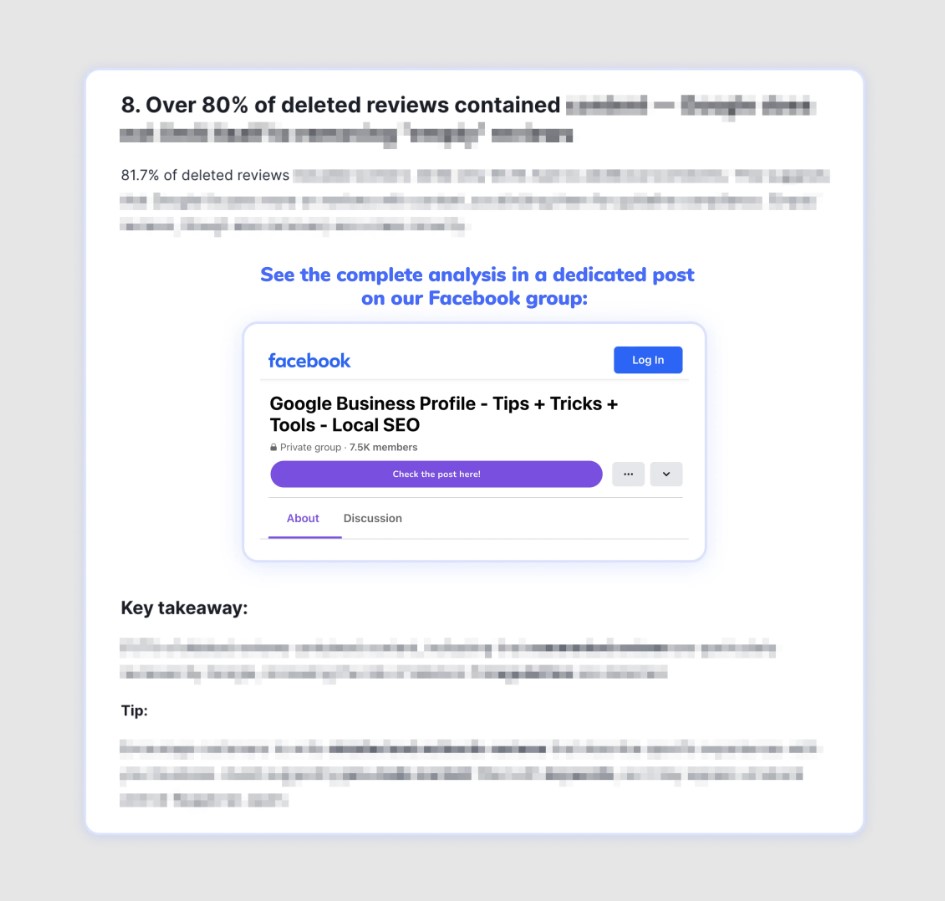Screen dimensions: 945x901
Task: Click the 'Tip:' label
Action: pyautogui.click(x=134, y=711)
